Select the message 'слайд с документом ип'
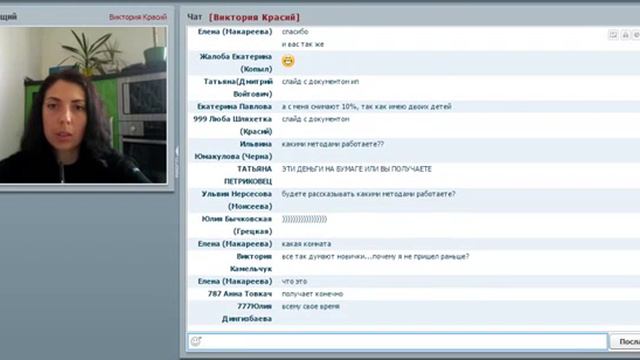Image resolution: width=640 pixels, height=360 pixels. [x=320, y=82]
